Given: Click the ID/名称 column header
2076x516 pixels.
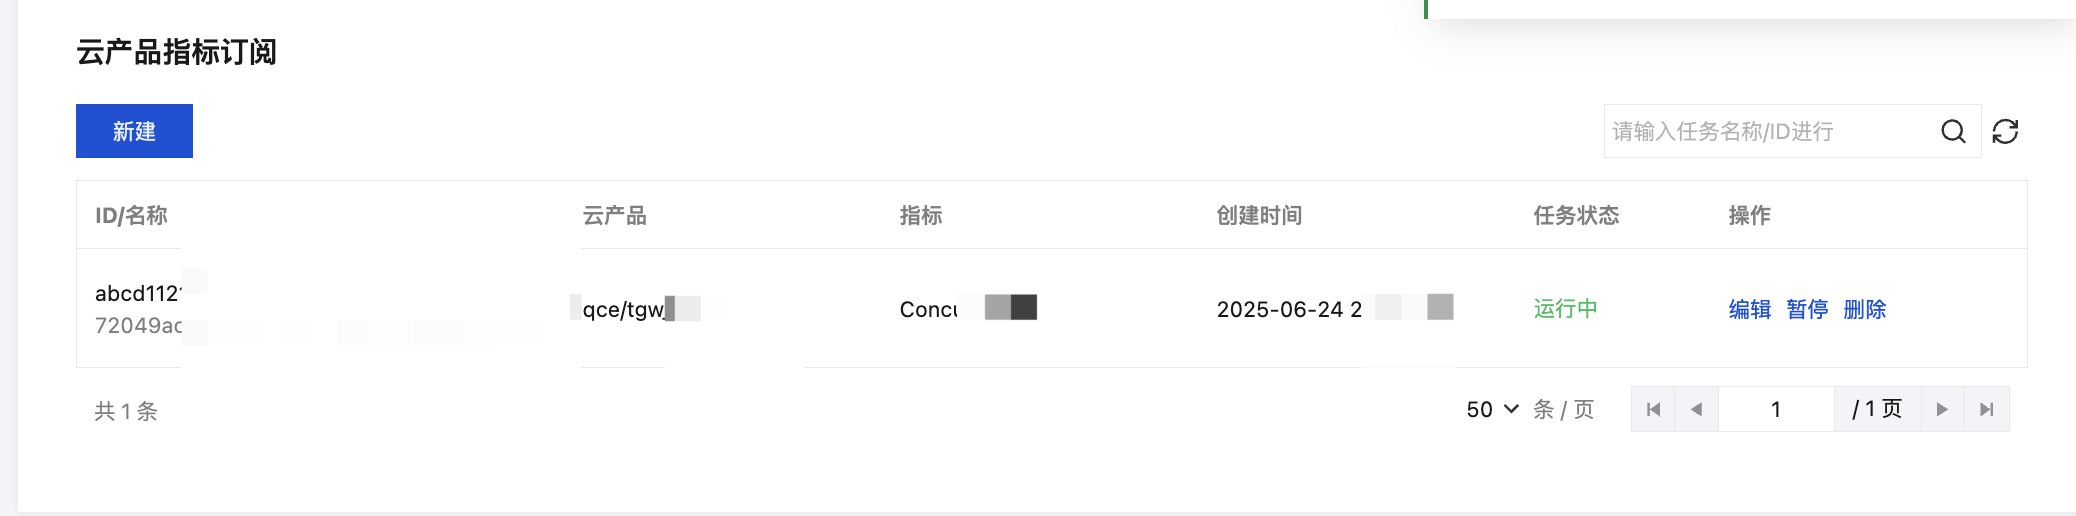Looking at the screenshot, I should (x=131, y=215).
